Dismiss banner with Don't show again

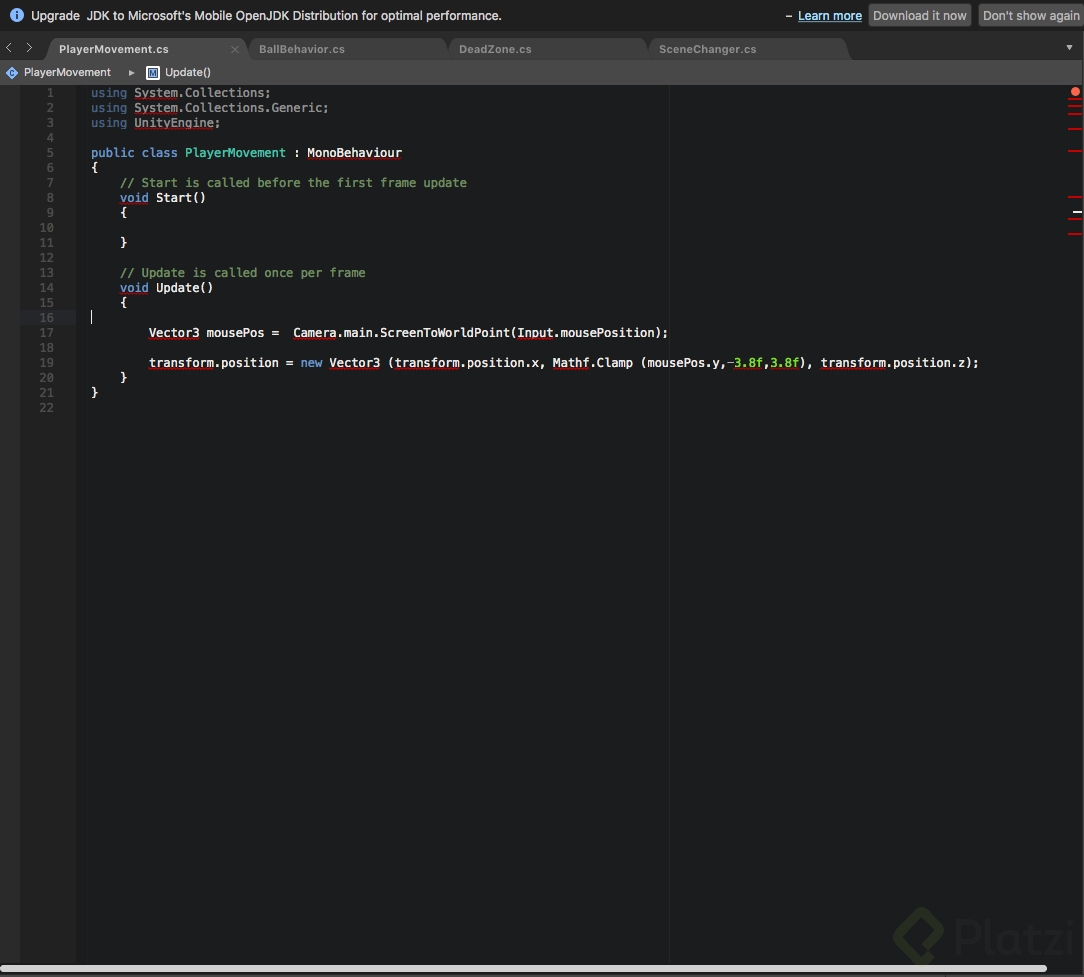pos(1030,16)
